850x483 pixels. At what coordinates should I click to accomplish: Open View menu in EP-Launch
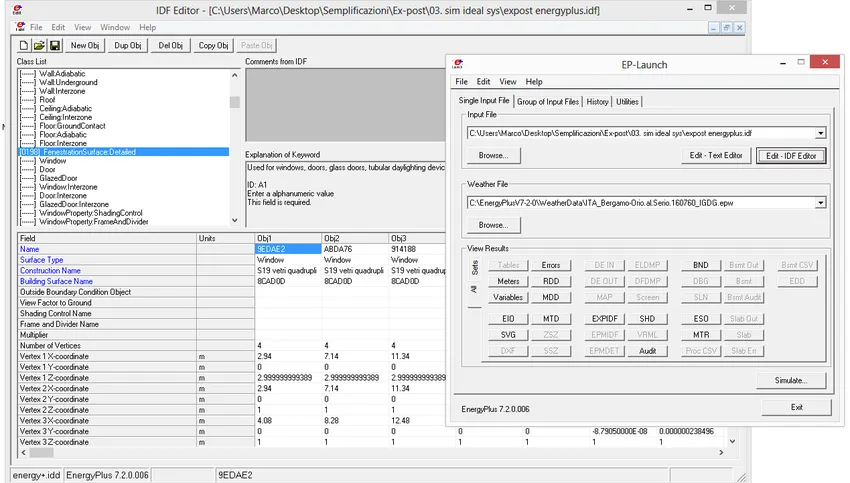507,82
